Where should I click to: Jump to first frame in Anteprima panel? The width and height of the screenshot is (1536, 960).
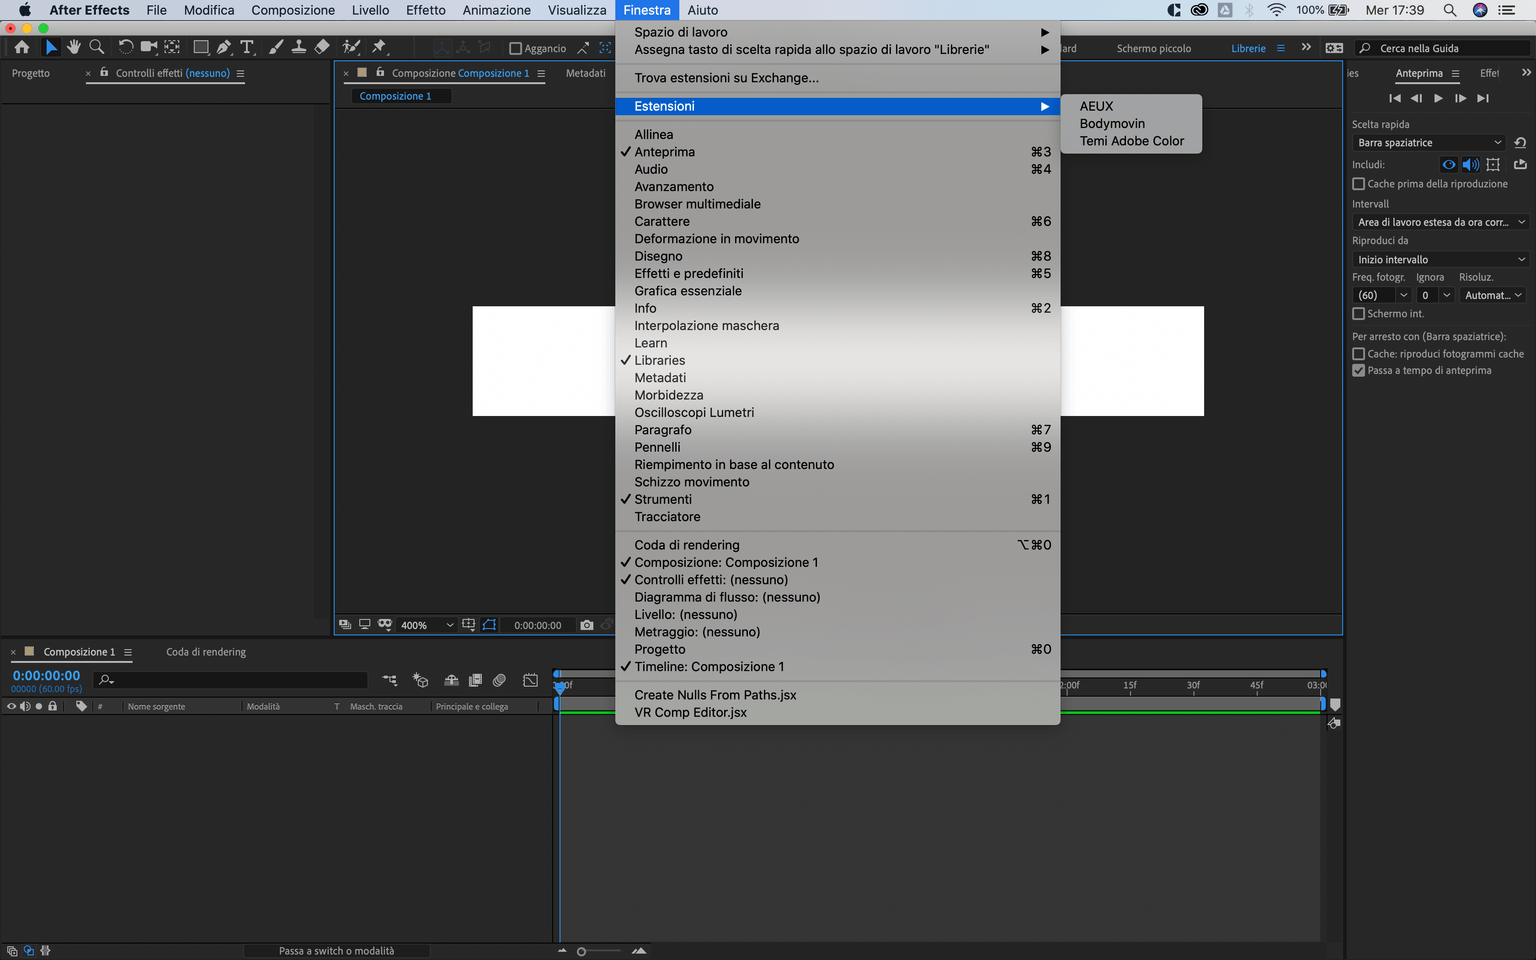coord(1395,98)
